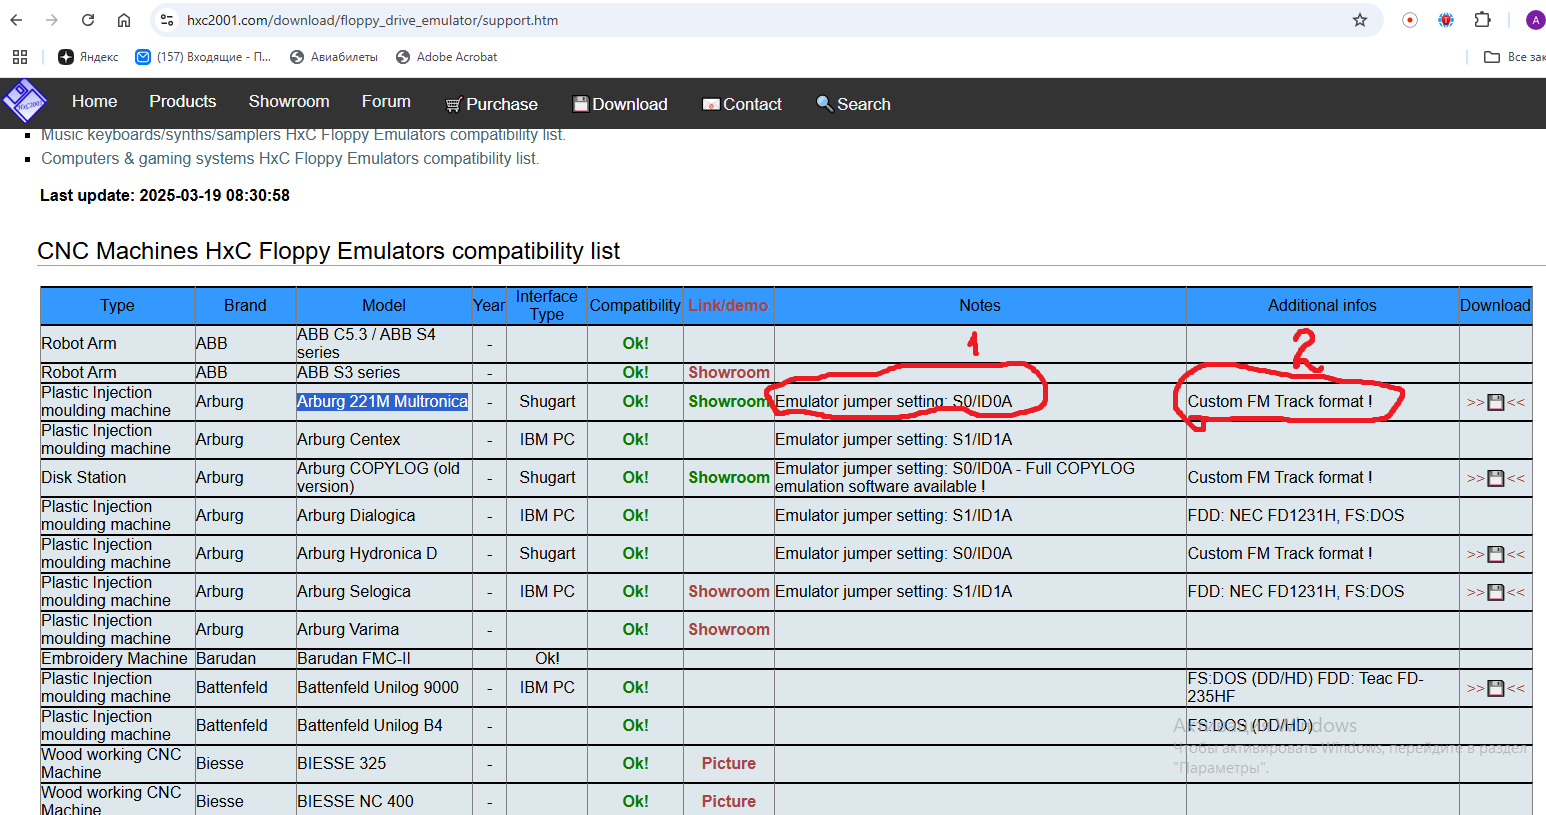Click the Compatibility column header
This screenshot has width=1546, height=815.
point(635,305)
